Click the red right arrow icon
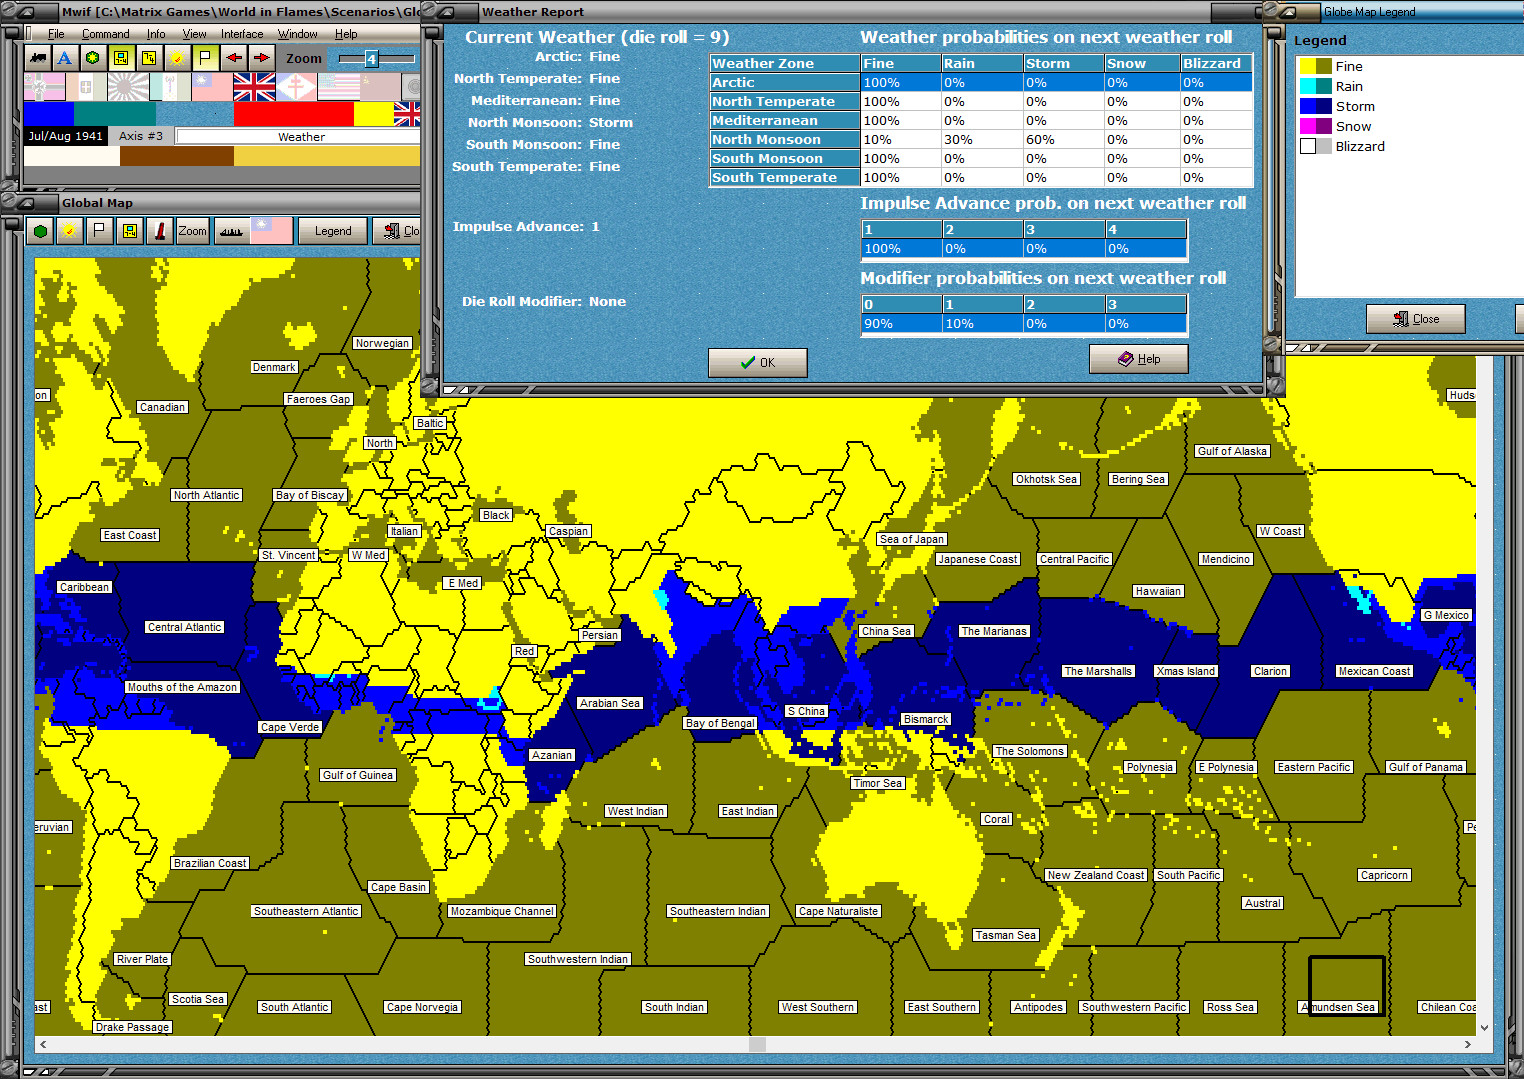The image size is (1524, 1079). 261,58
